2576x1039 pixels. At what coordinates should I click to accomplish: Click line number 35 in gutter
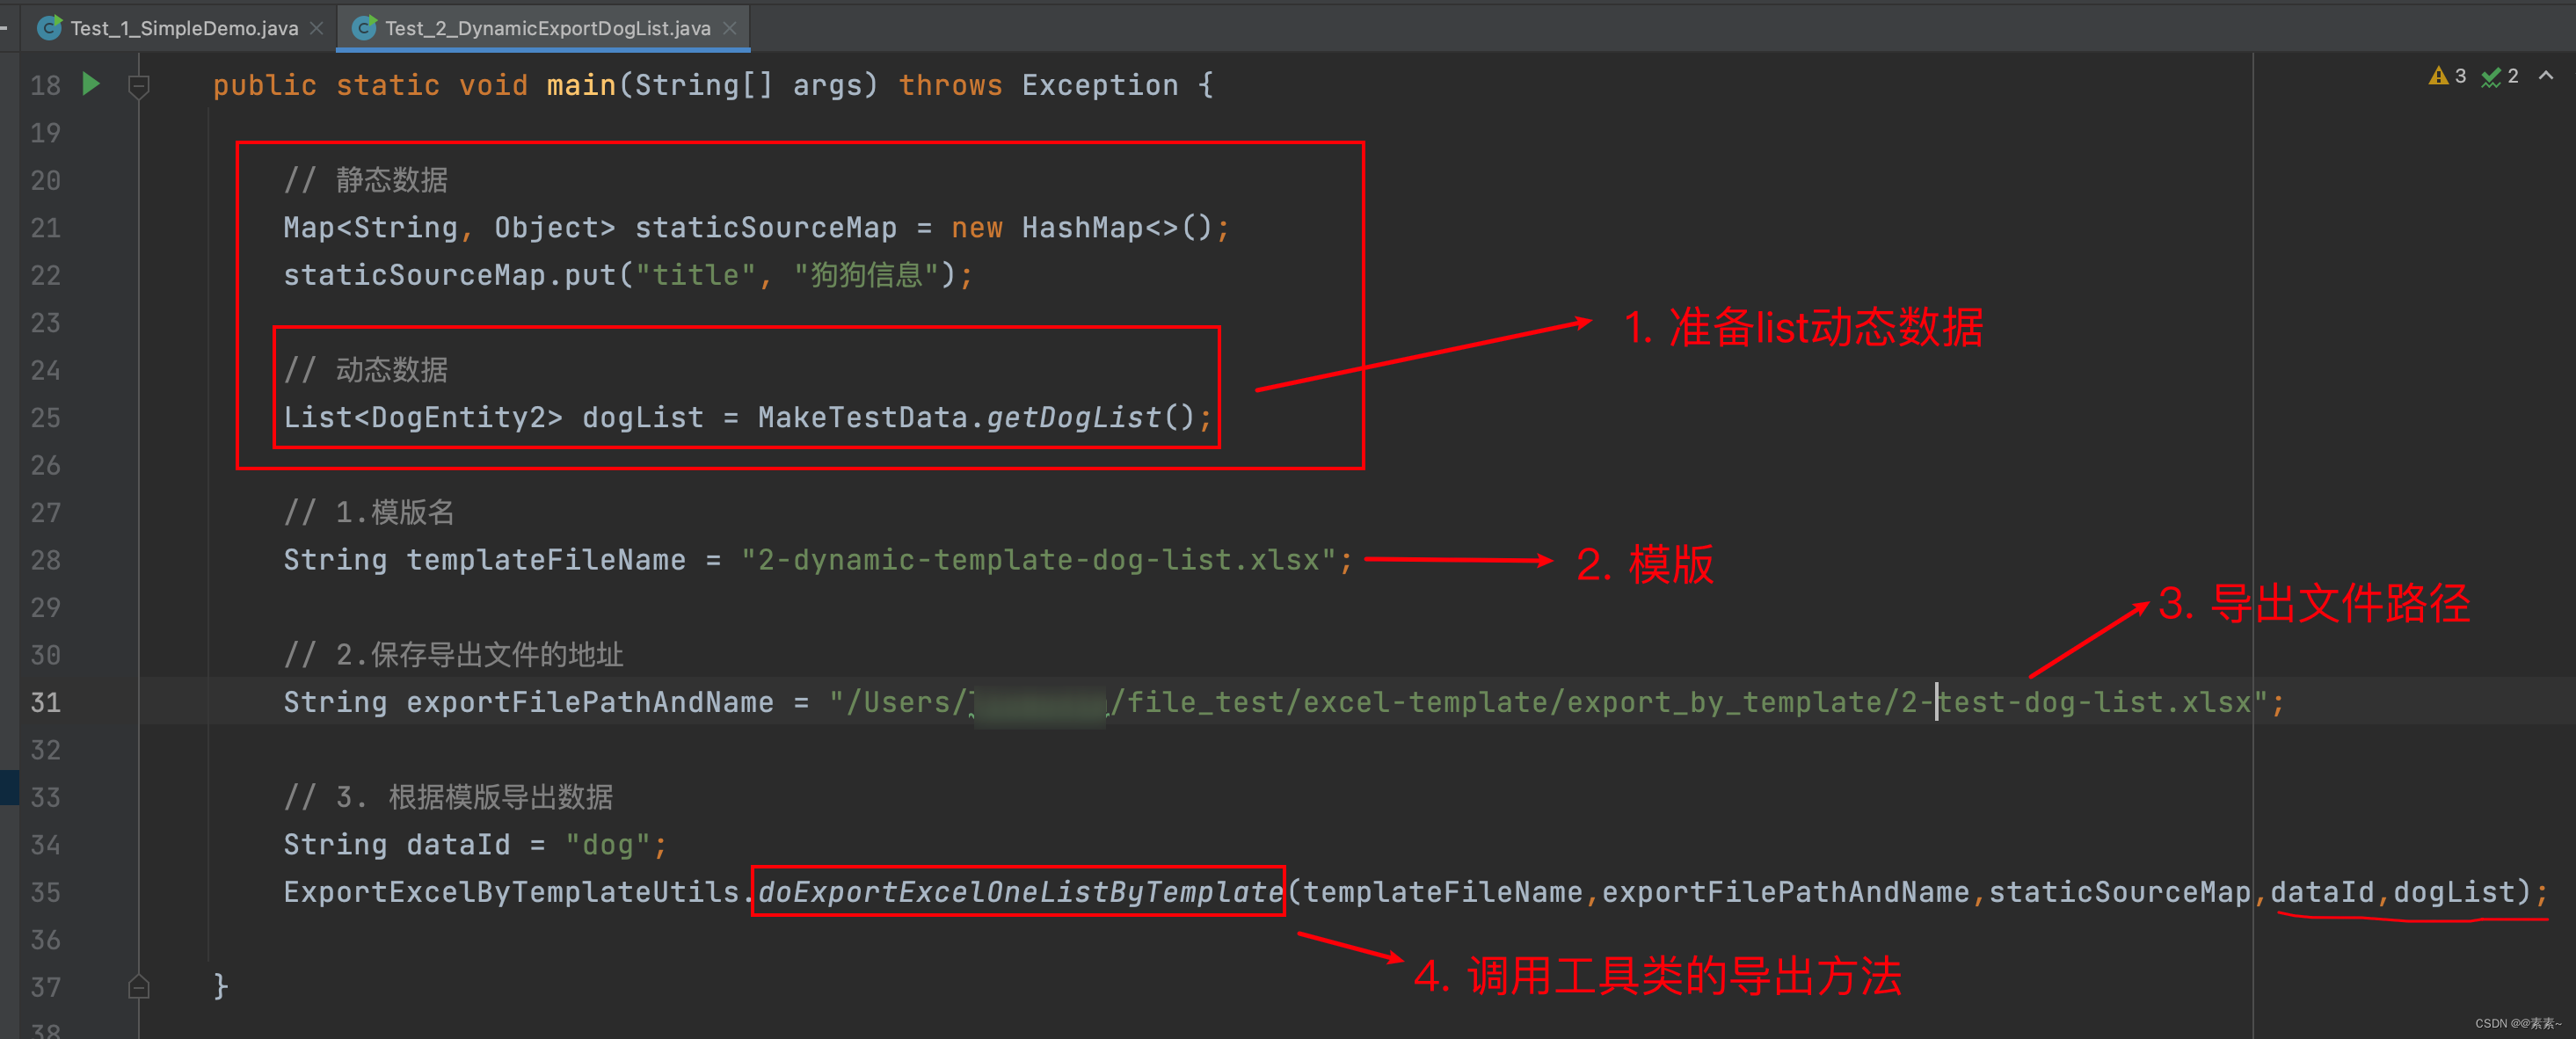tap(45, 892)
